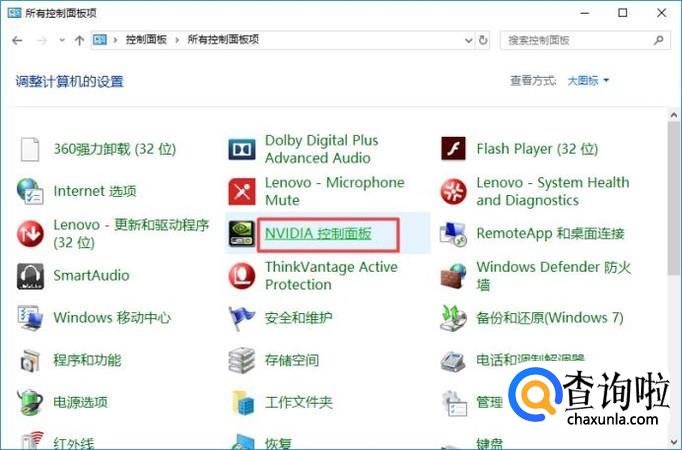Open Lenovo System Health and Diagnostics link
The height and width of the screenshot is (450, 682).
pos(553,191)
